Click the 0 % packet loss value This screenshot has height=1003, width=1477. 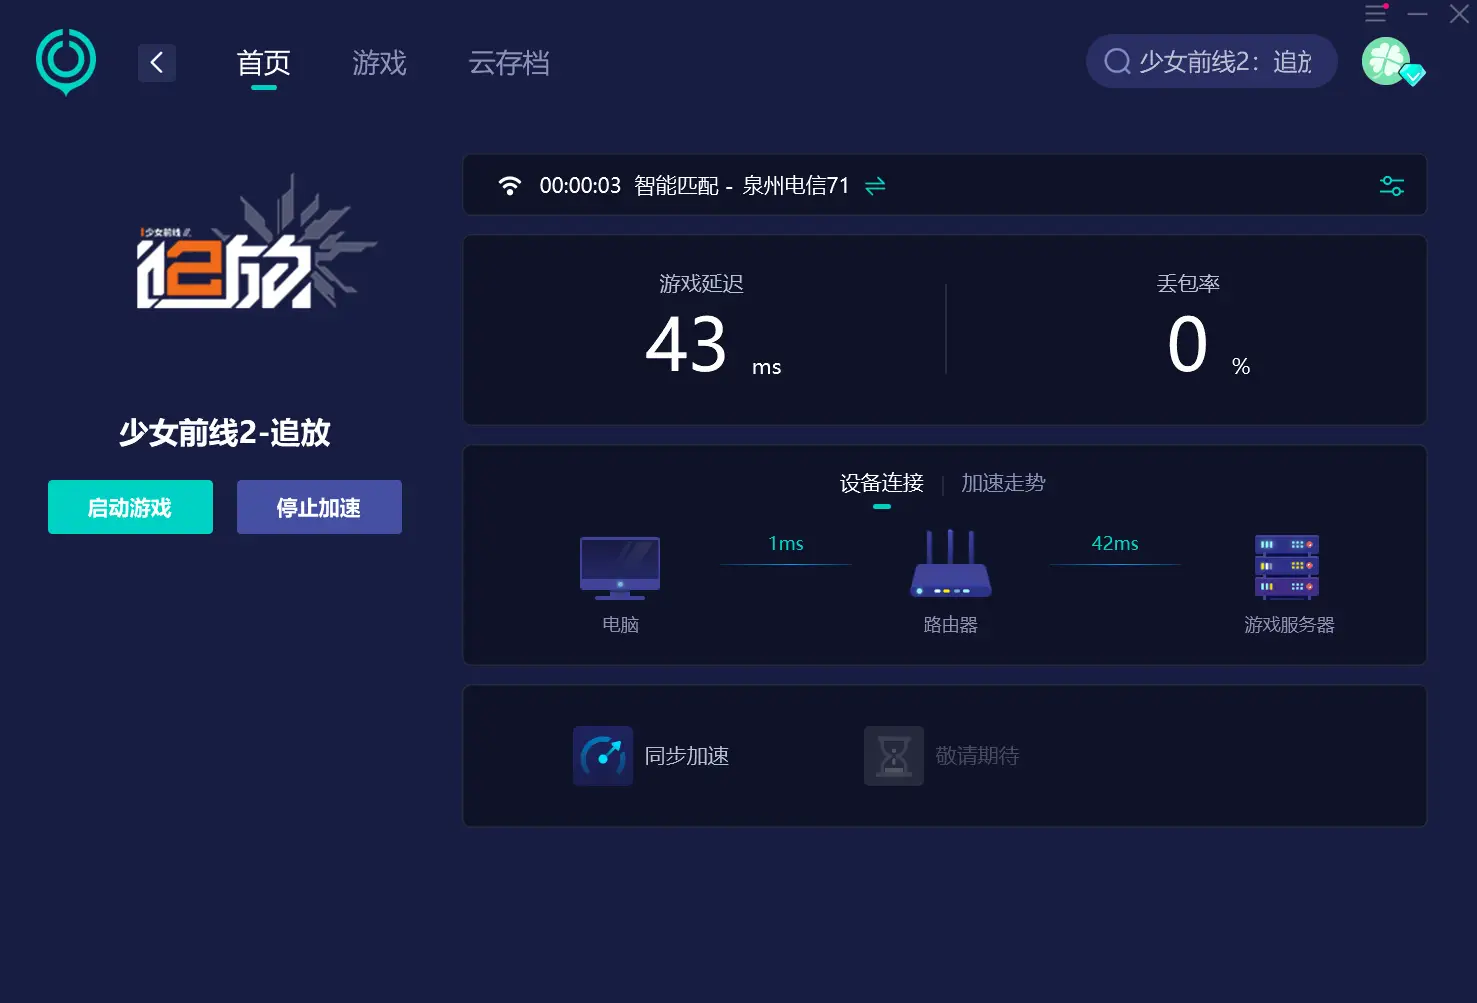coord(1208,346)
